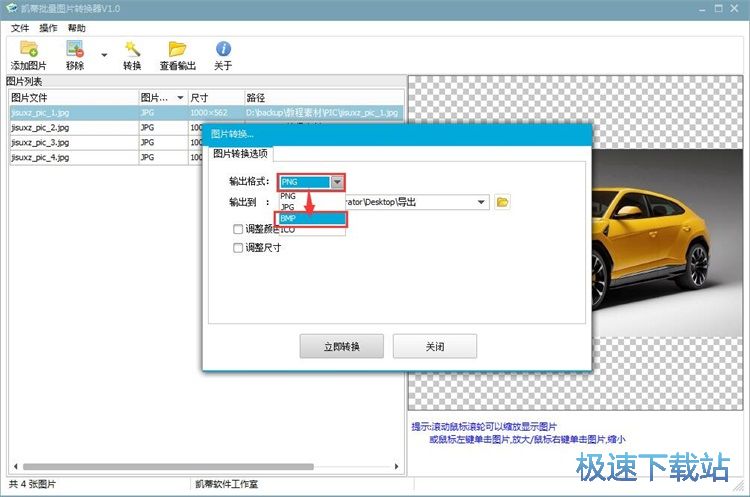Click the 图片文件 column header

[x=74, y=98]
